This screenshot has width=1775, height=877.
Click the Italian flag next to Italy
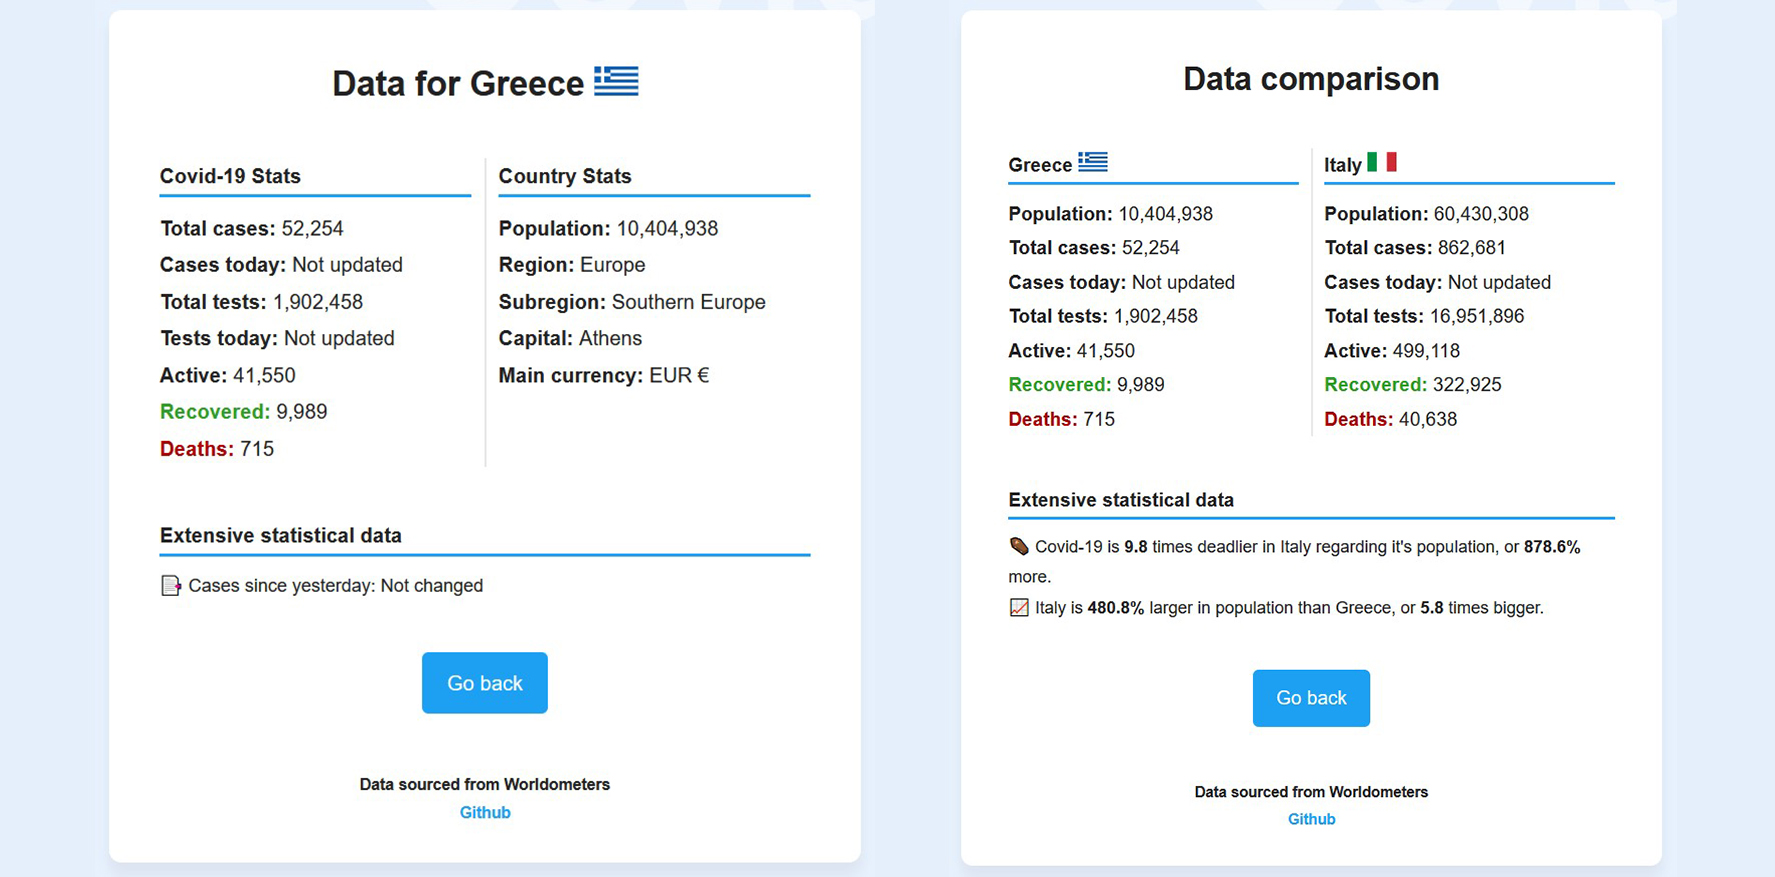(x=1381, y=162)
